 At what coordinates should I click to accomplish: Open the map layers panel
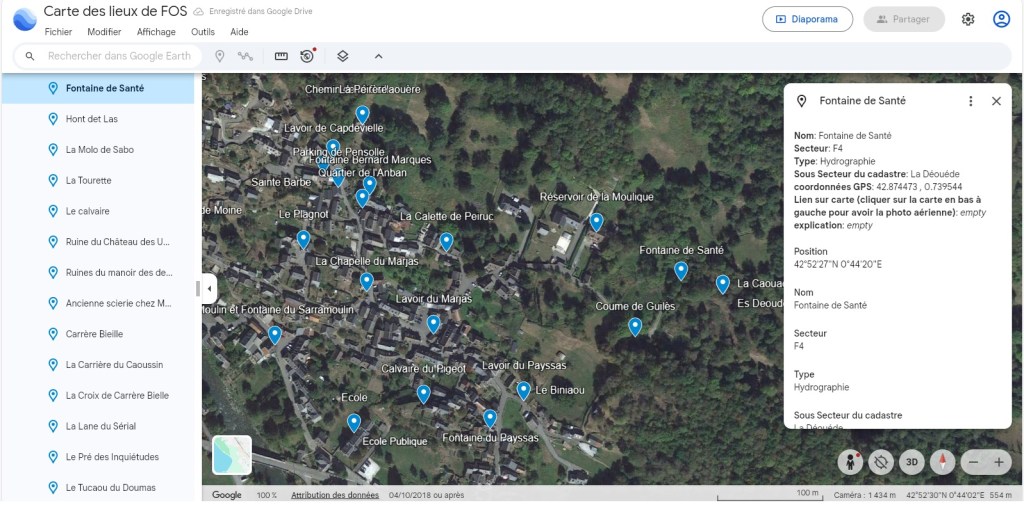tap(342, 56)
